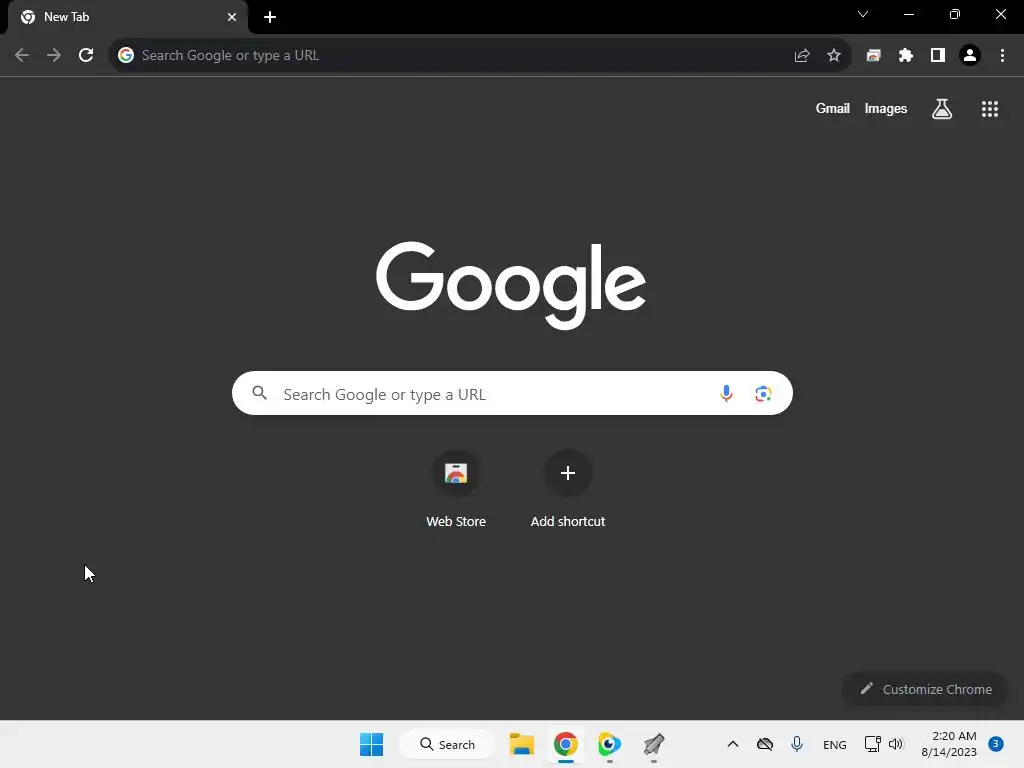Open Google Images link
This screenshot has height=768, width=1024.
click(886, 108)
